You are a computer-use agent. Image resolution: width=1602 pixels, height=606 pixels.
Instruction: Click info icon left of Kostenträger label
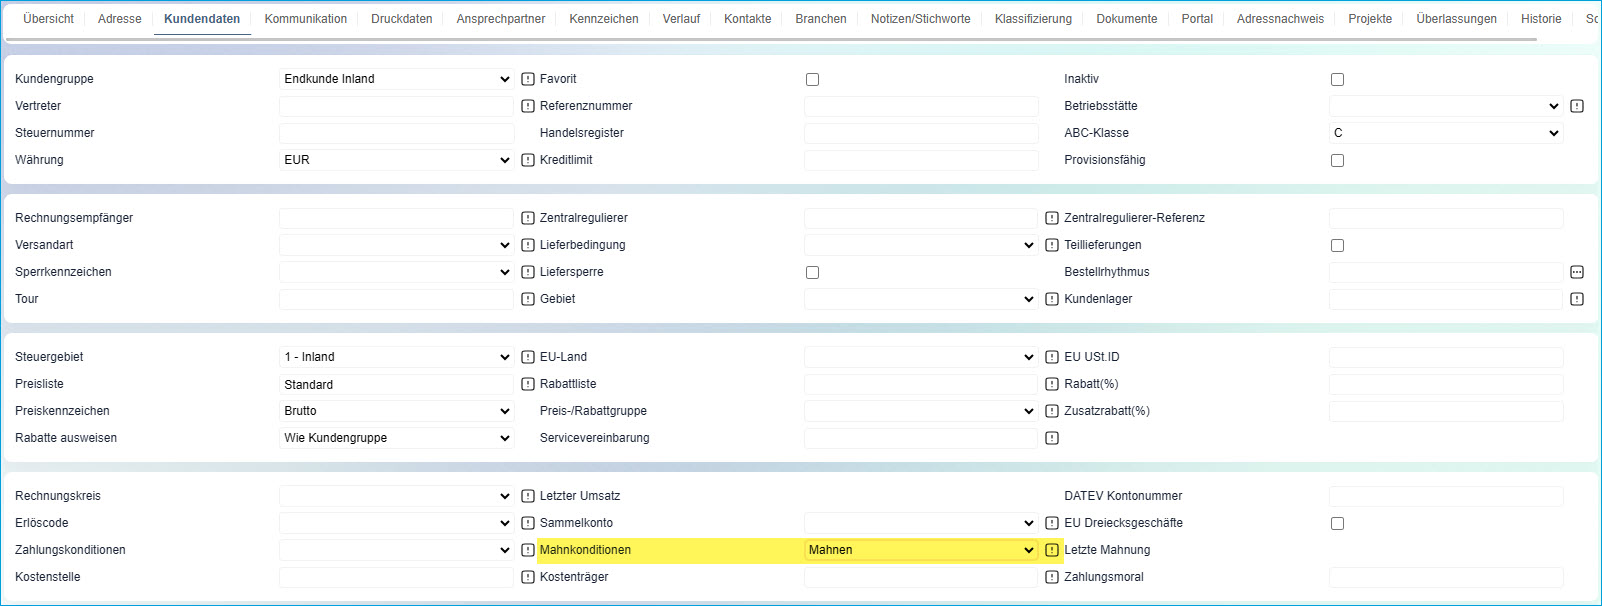[528, 577]
